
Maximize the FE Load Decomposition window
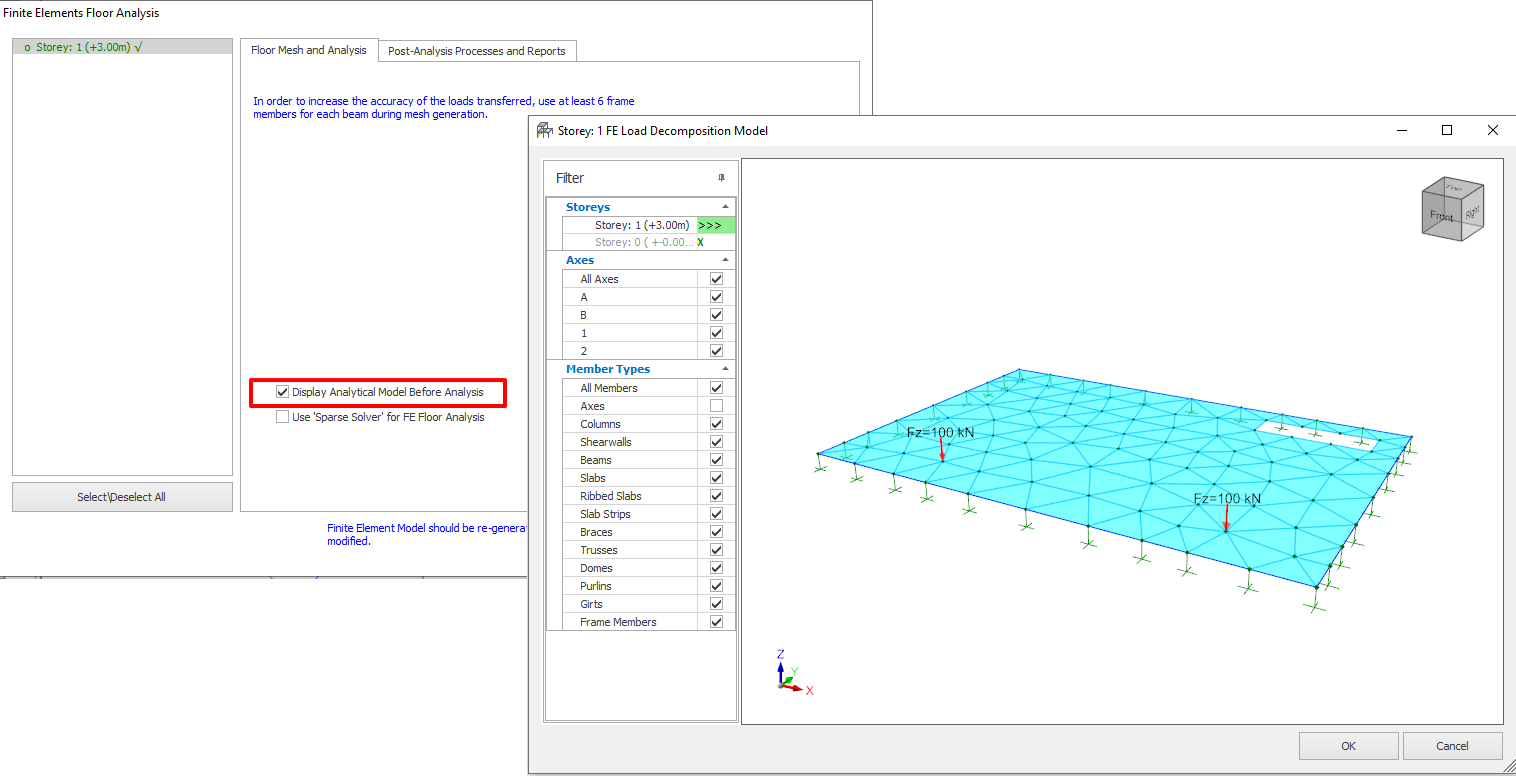click(x=1446, y=131)
